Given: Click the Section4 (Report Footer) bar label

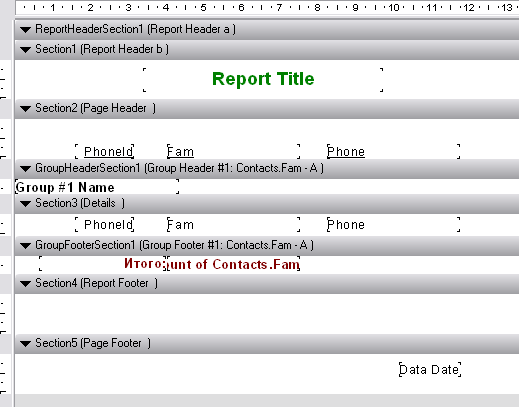Looking at the screenshot, I should (96, 283).
